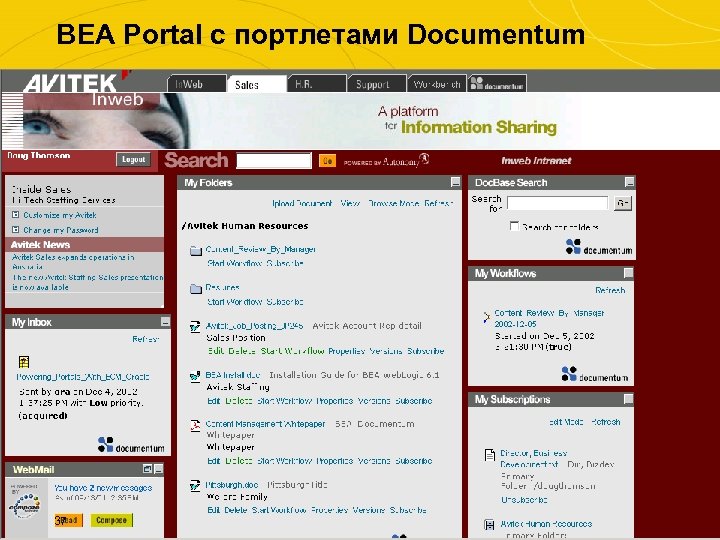Click documentum logo in My Workflows
Image resolution: width=720 pixels, height=540 pixels.
(595, 374)
